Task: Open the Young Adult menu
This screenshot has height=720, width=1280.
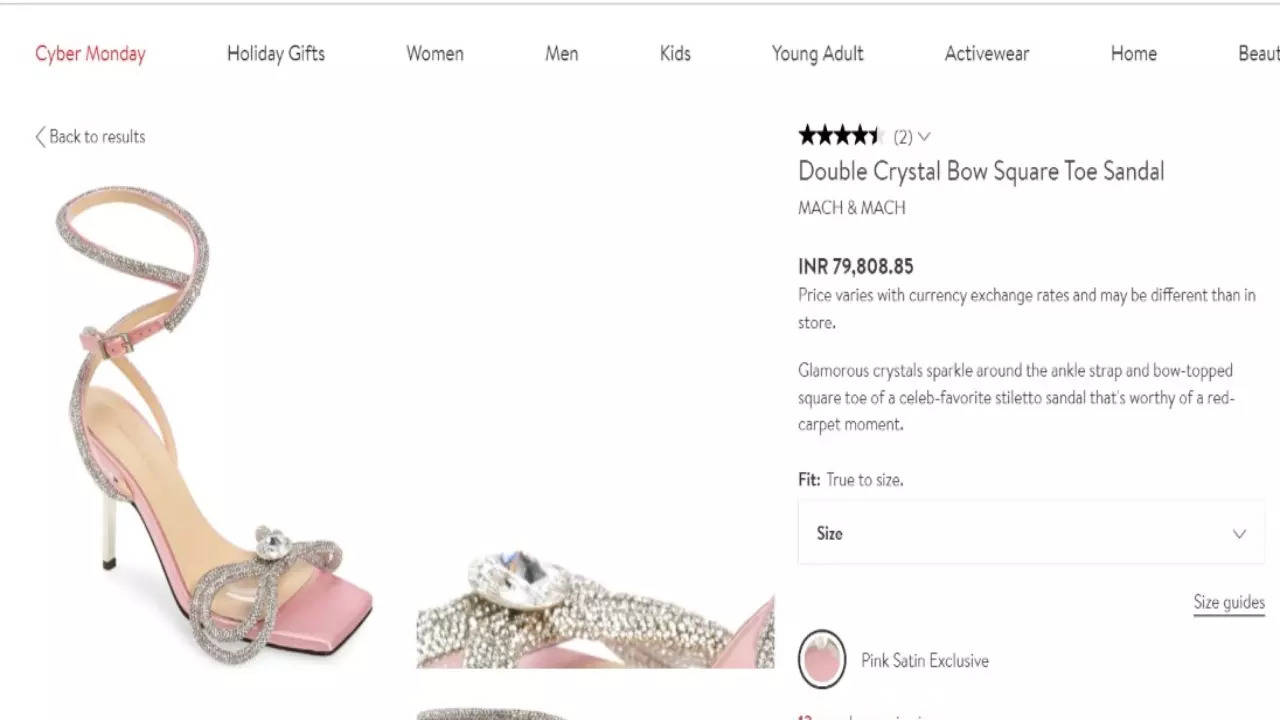Action: (817, 54)
